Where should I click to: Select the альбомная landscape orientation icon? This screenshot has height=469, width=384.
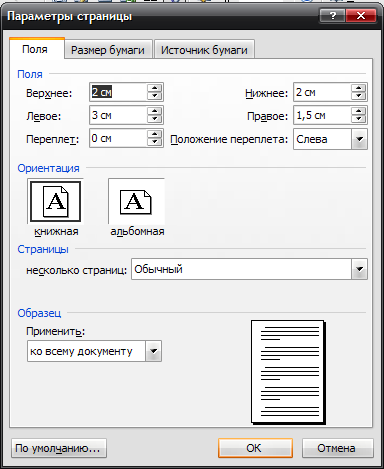[x=136, y=201]
